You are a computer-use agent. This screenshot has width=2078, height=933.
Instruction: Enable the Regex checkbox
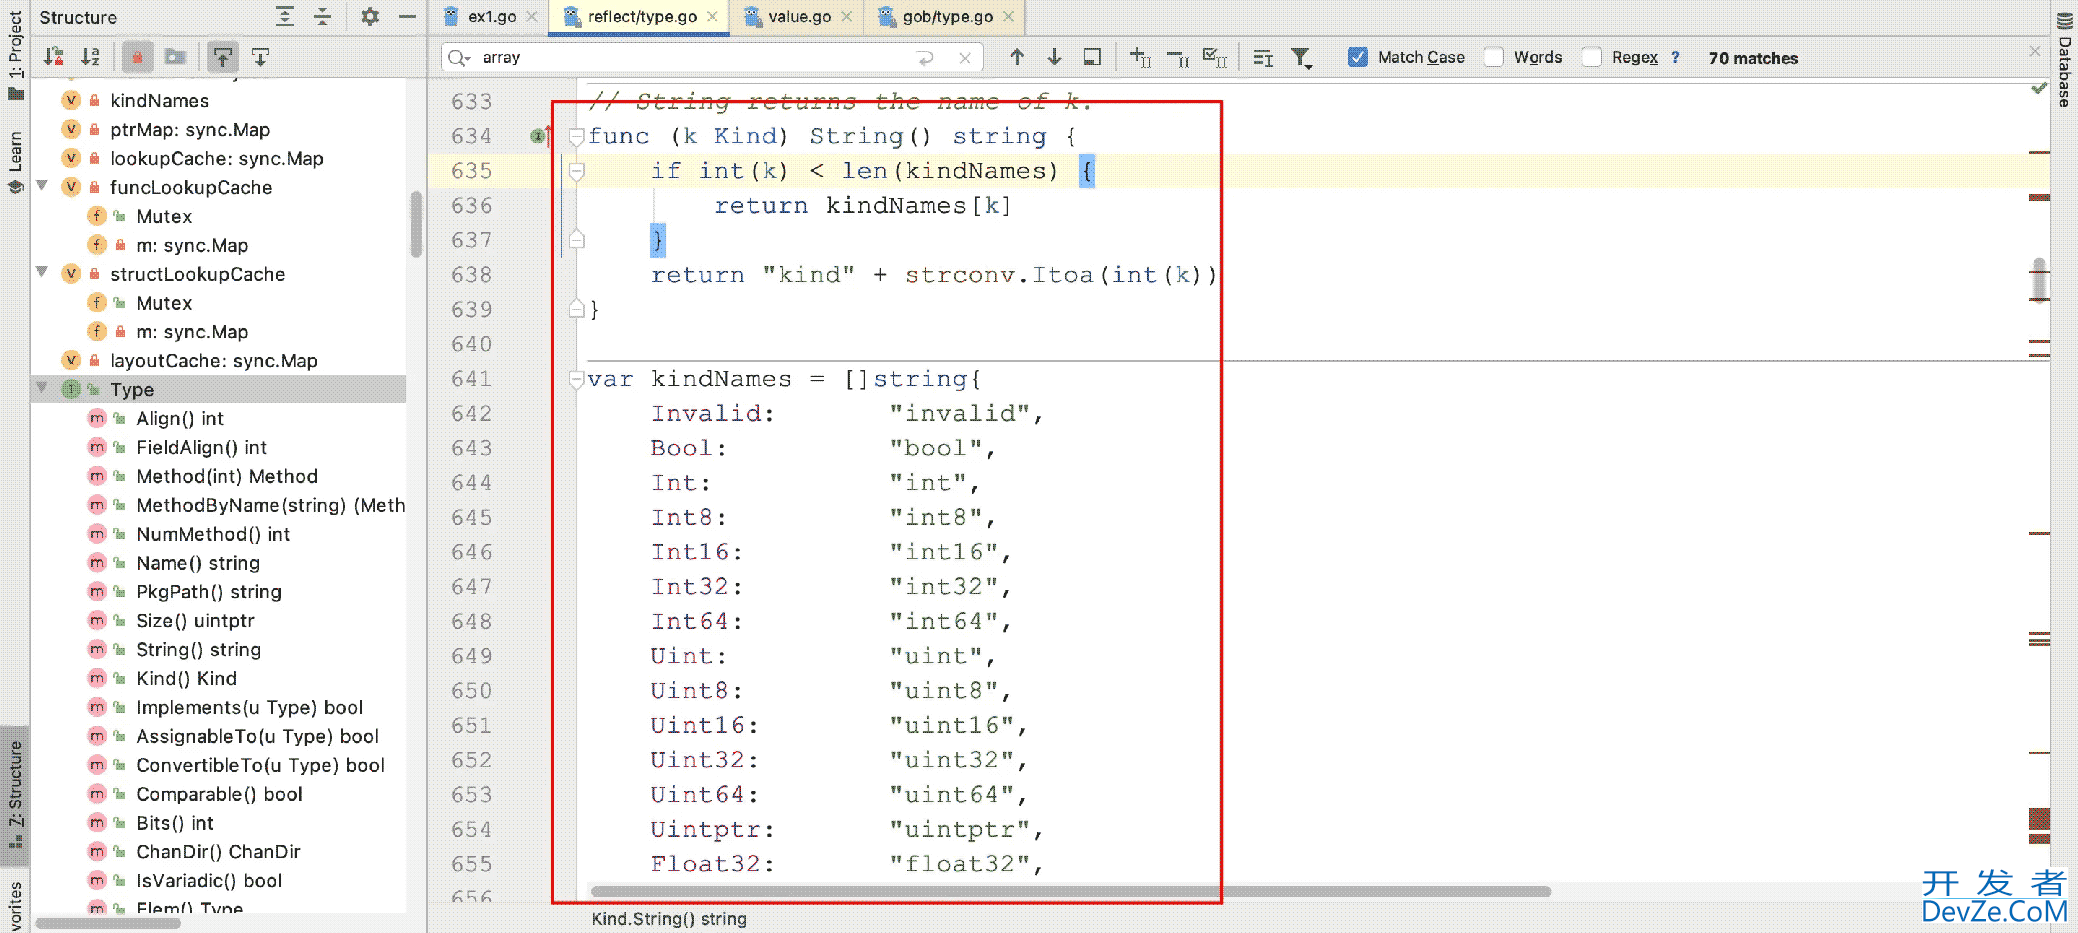click(1591, 57)
